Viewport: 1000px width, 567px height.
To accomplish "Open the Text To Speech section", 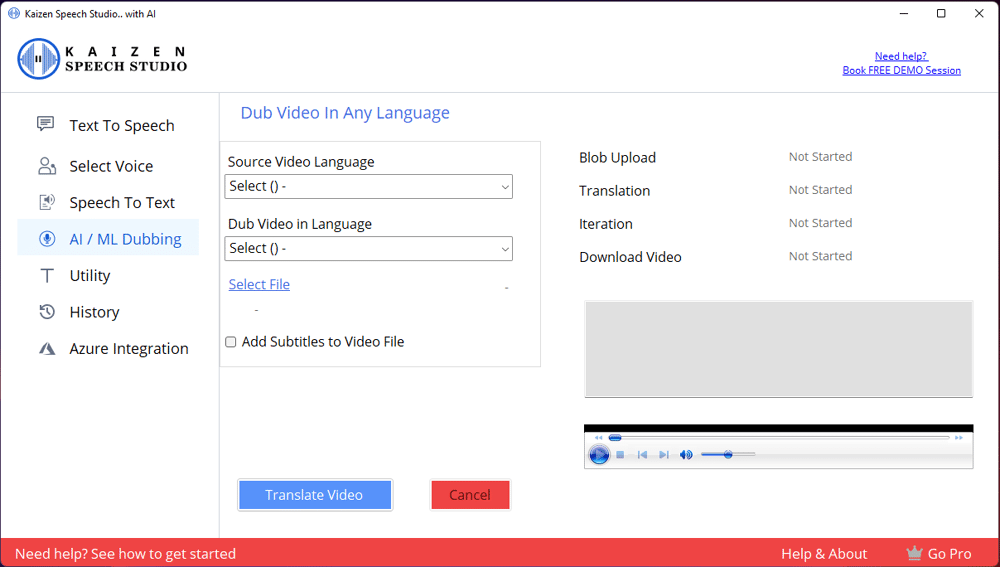I will click(x=121, y=126).
